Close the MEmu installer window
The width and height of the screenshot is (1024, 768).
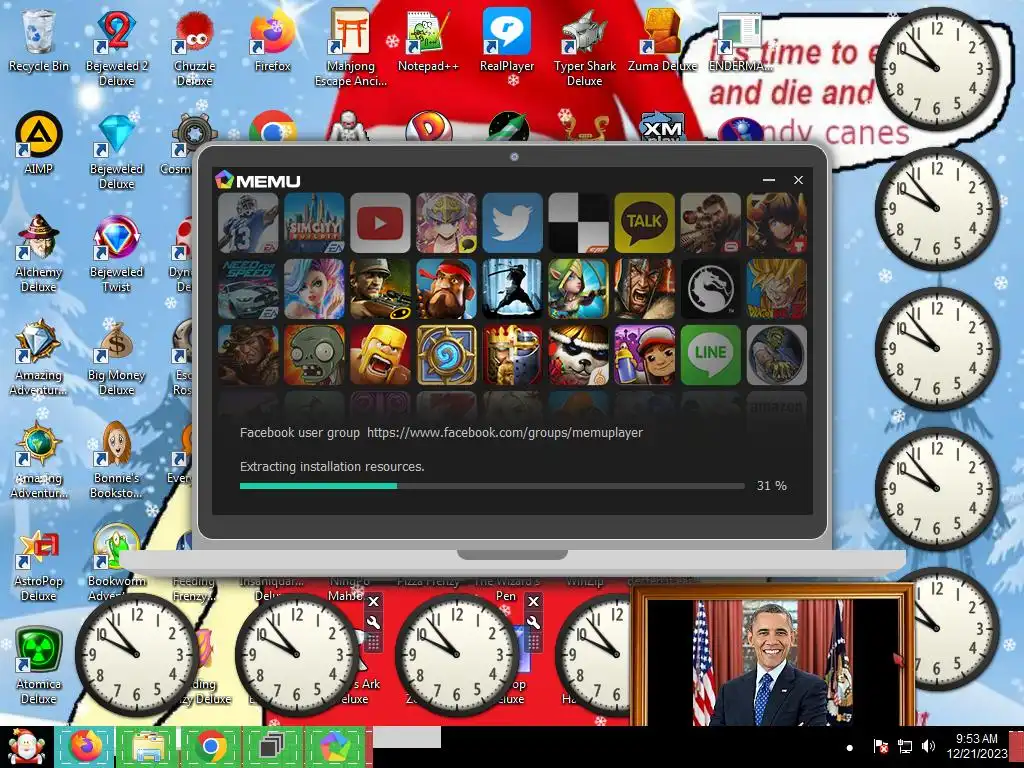[798, 180]
